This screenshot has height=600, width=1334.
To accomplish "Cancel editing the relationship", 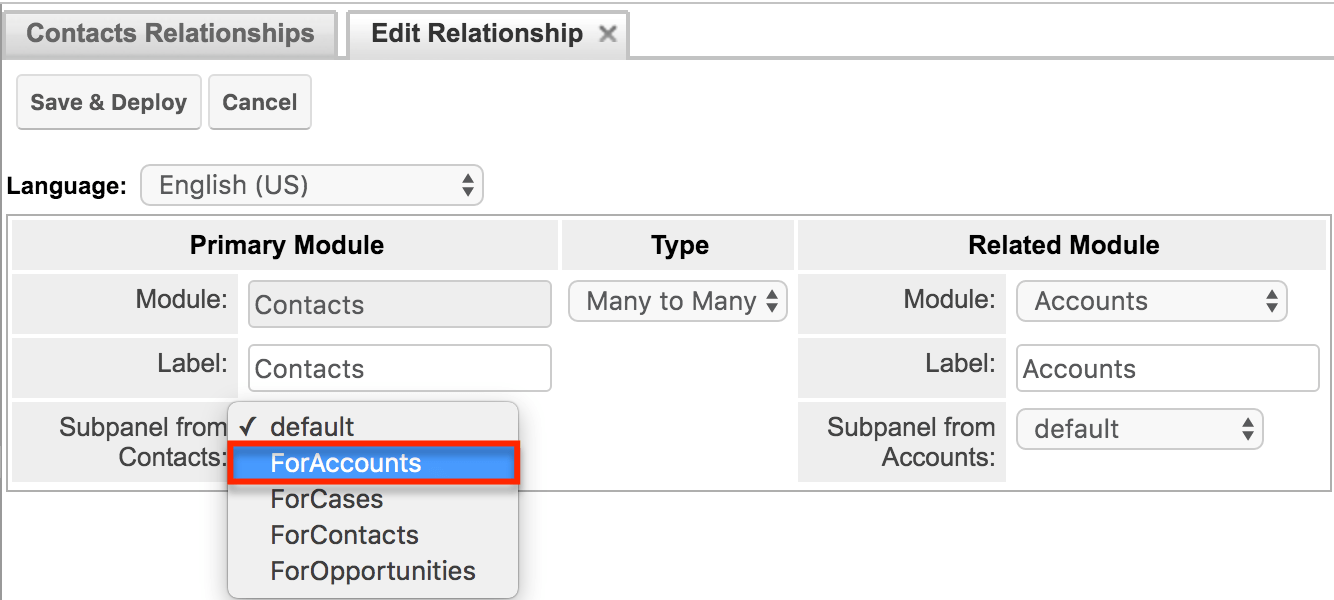I will pyautogui.click(x=260, y=101).
